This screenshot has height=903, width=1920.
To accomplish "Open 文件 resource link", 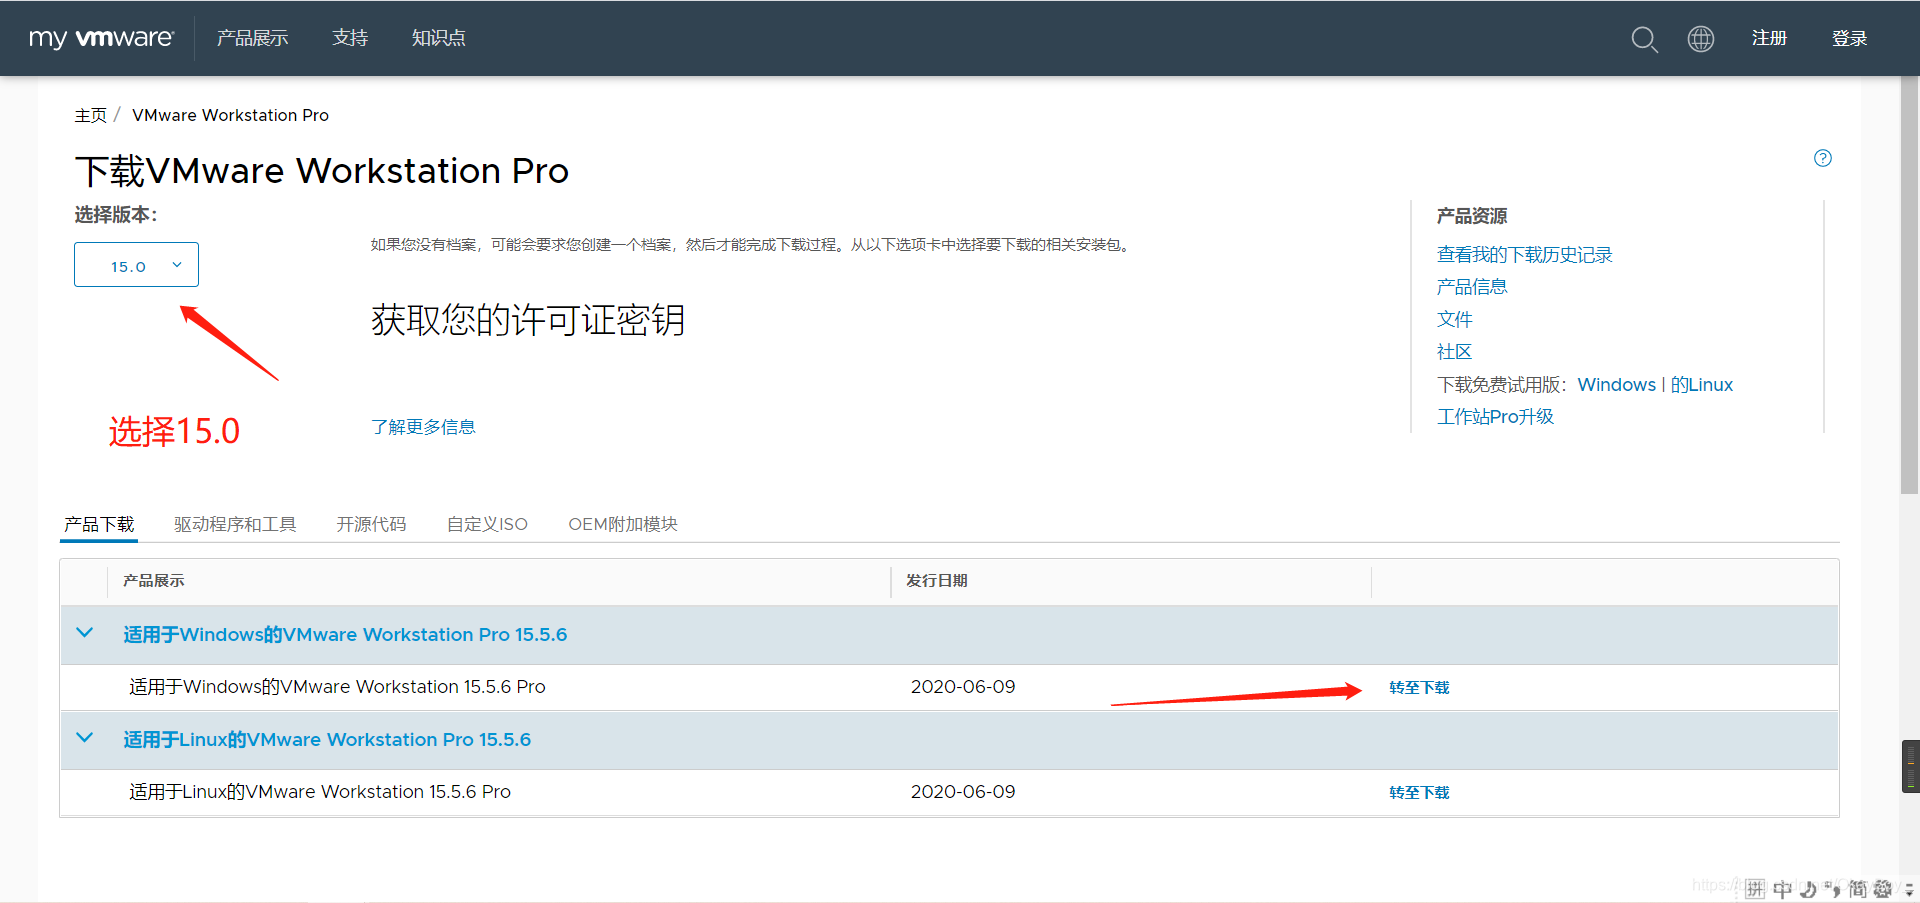I will point(1454,319).
